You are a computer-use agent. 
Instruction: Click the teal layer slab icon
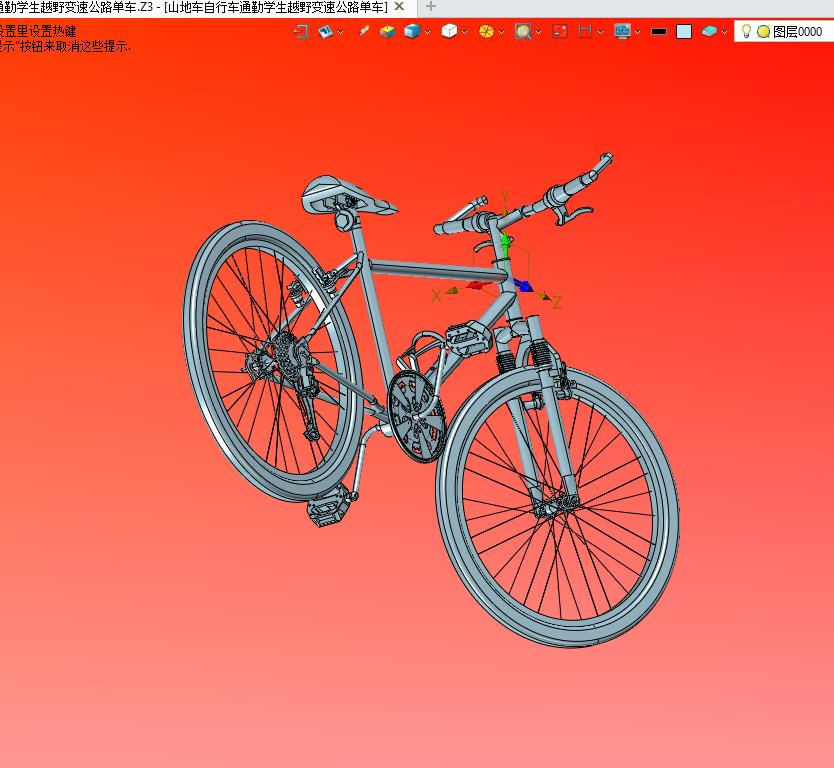[x=709, y=32]
